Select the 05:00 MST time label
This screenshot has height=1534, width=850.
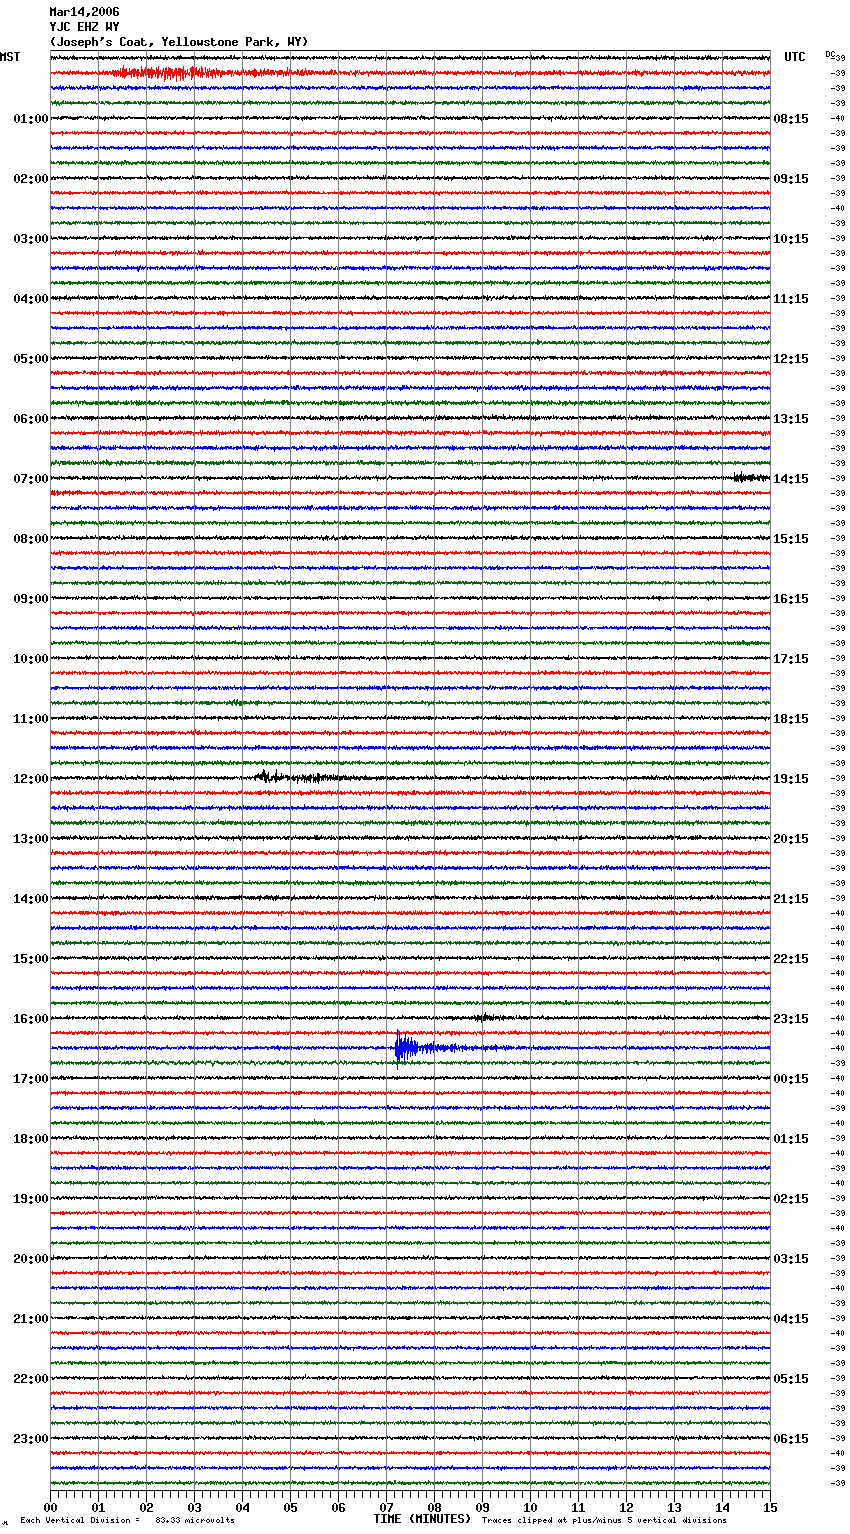point(31,359)
